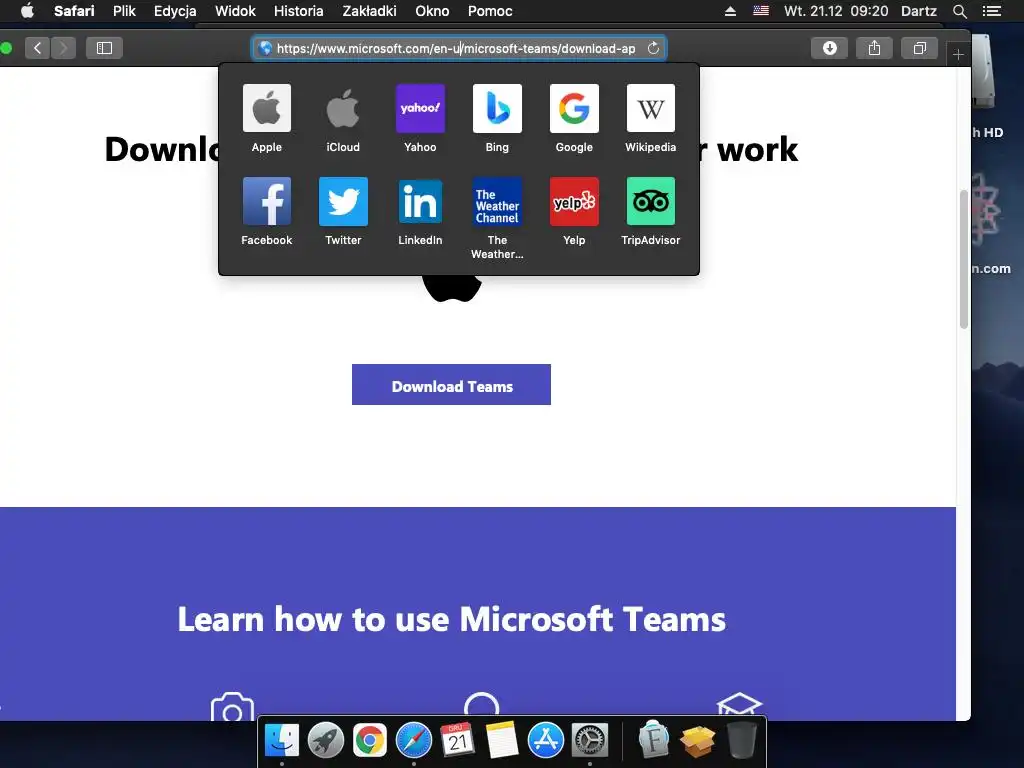Click the date and time in menu bar
1024x768 pixels.
tap(836, 11)
